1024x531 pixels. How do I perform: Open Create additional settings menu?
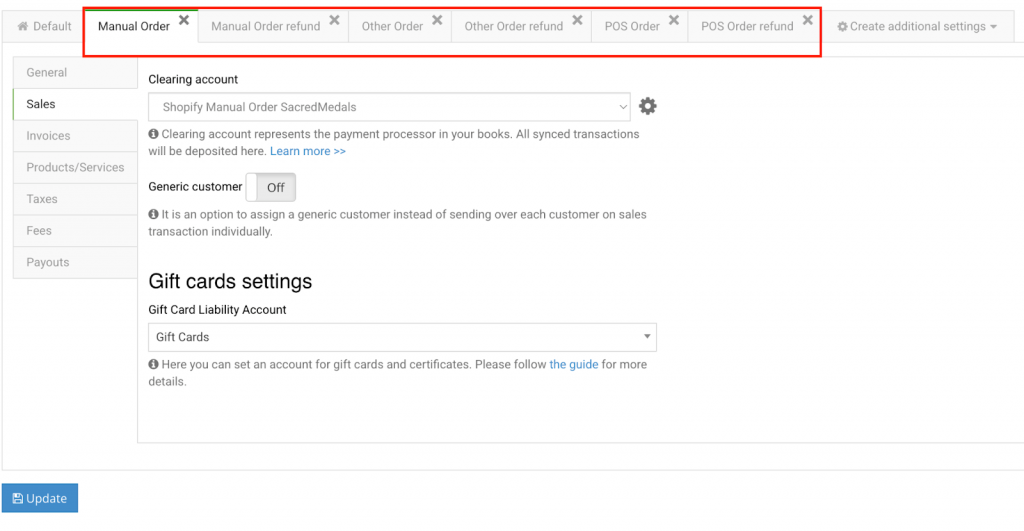[x=917, y=27]
